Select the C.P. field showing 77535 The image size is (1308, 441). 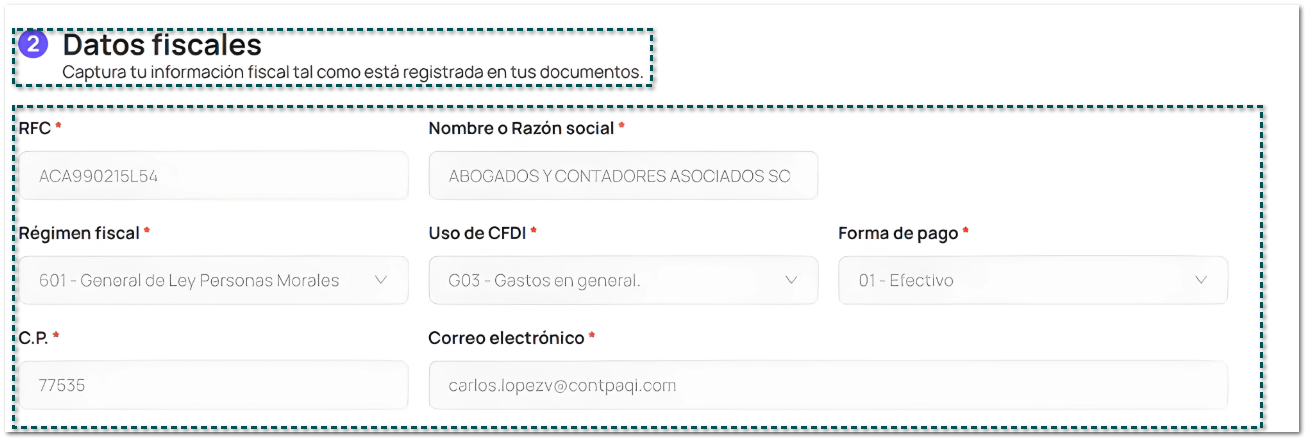click(x=213, y=385)
